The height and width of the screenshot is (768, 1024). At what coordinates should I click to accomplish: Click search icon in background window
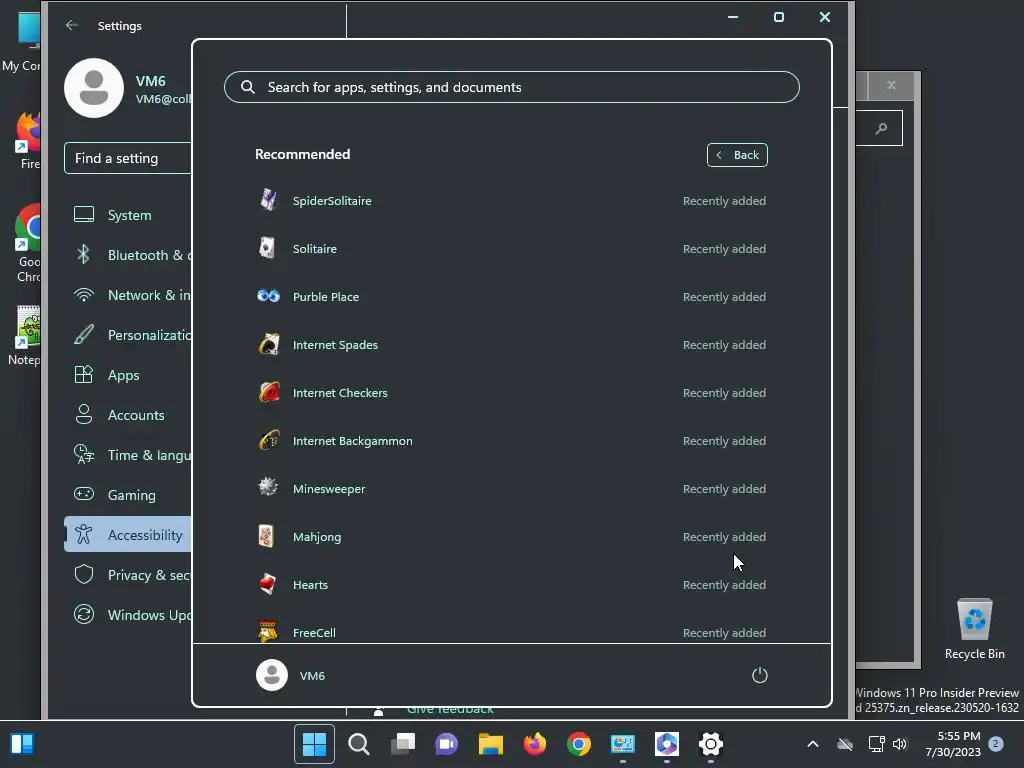tap(881, 128)
